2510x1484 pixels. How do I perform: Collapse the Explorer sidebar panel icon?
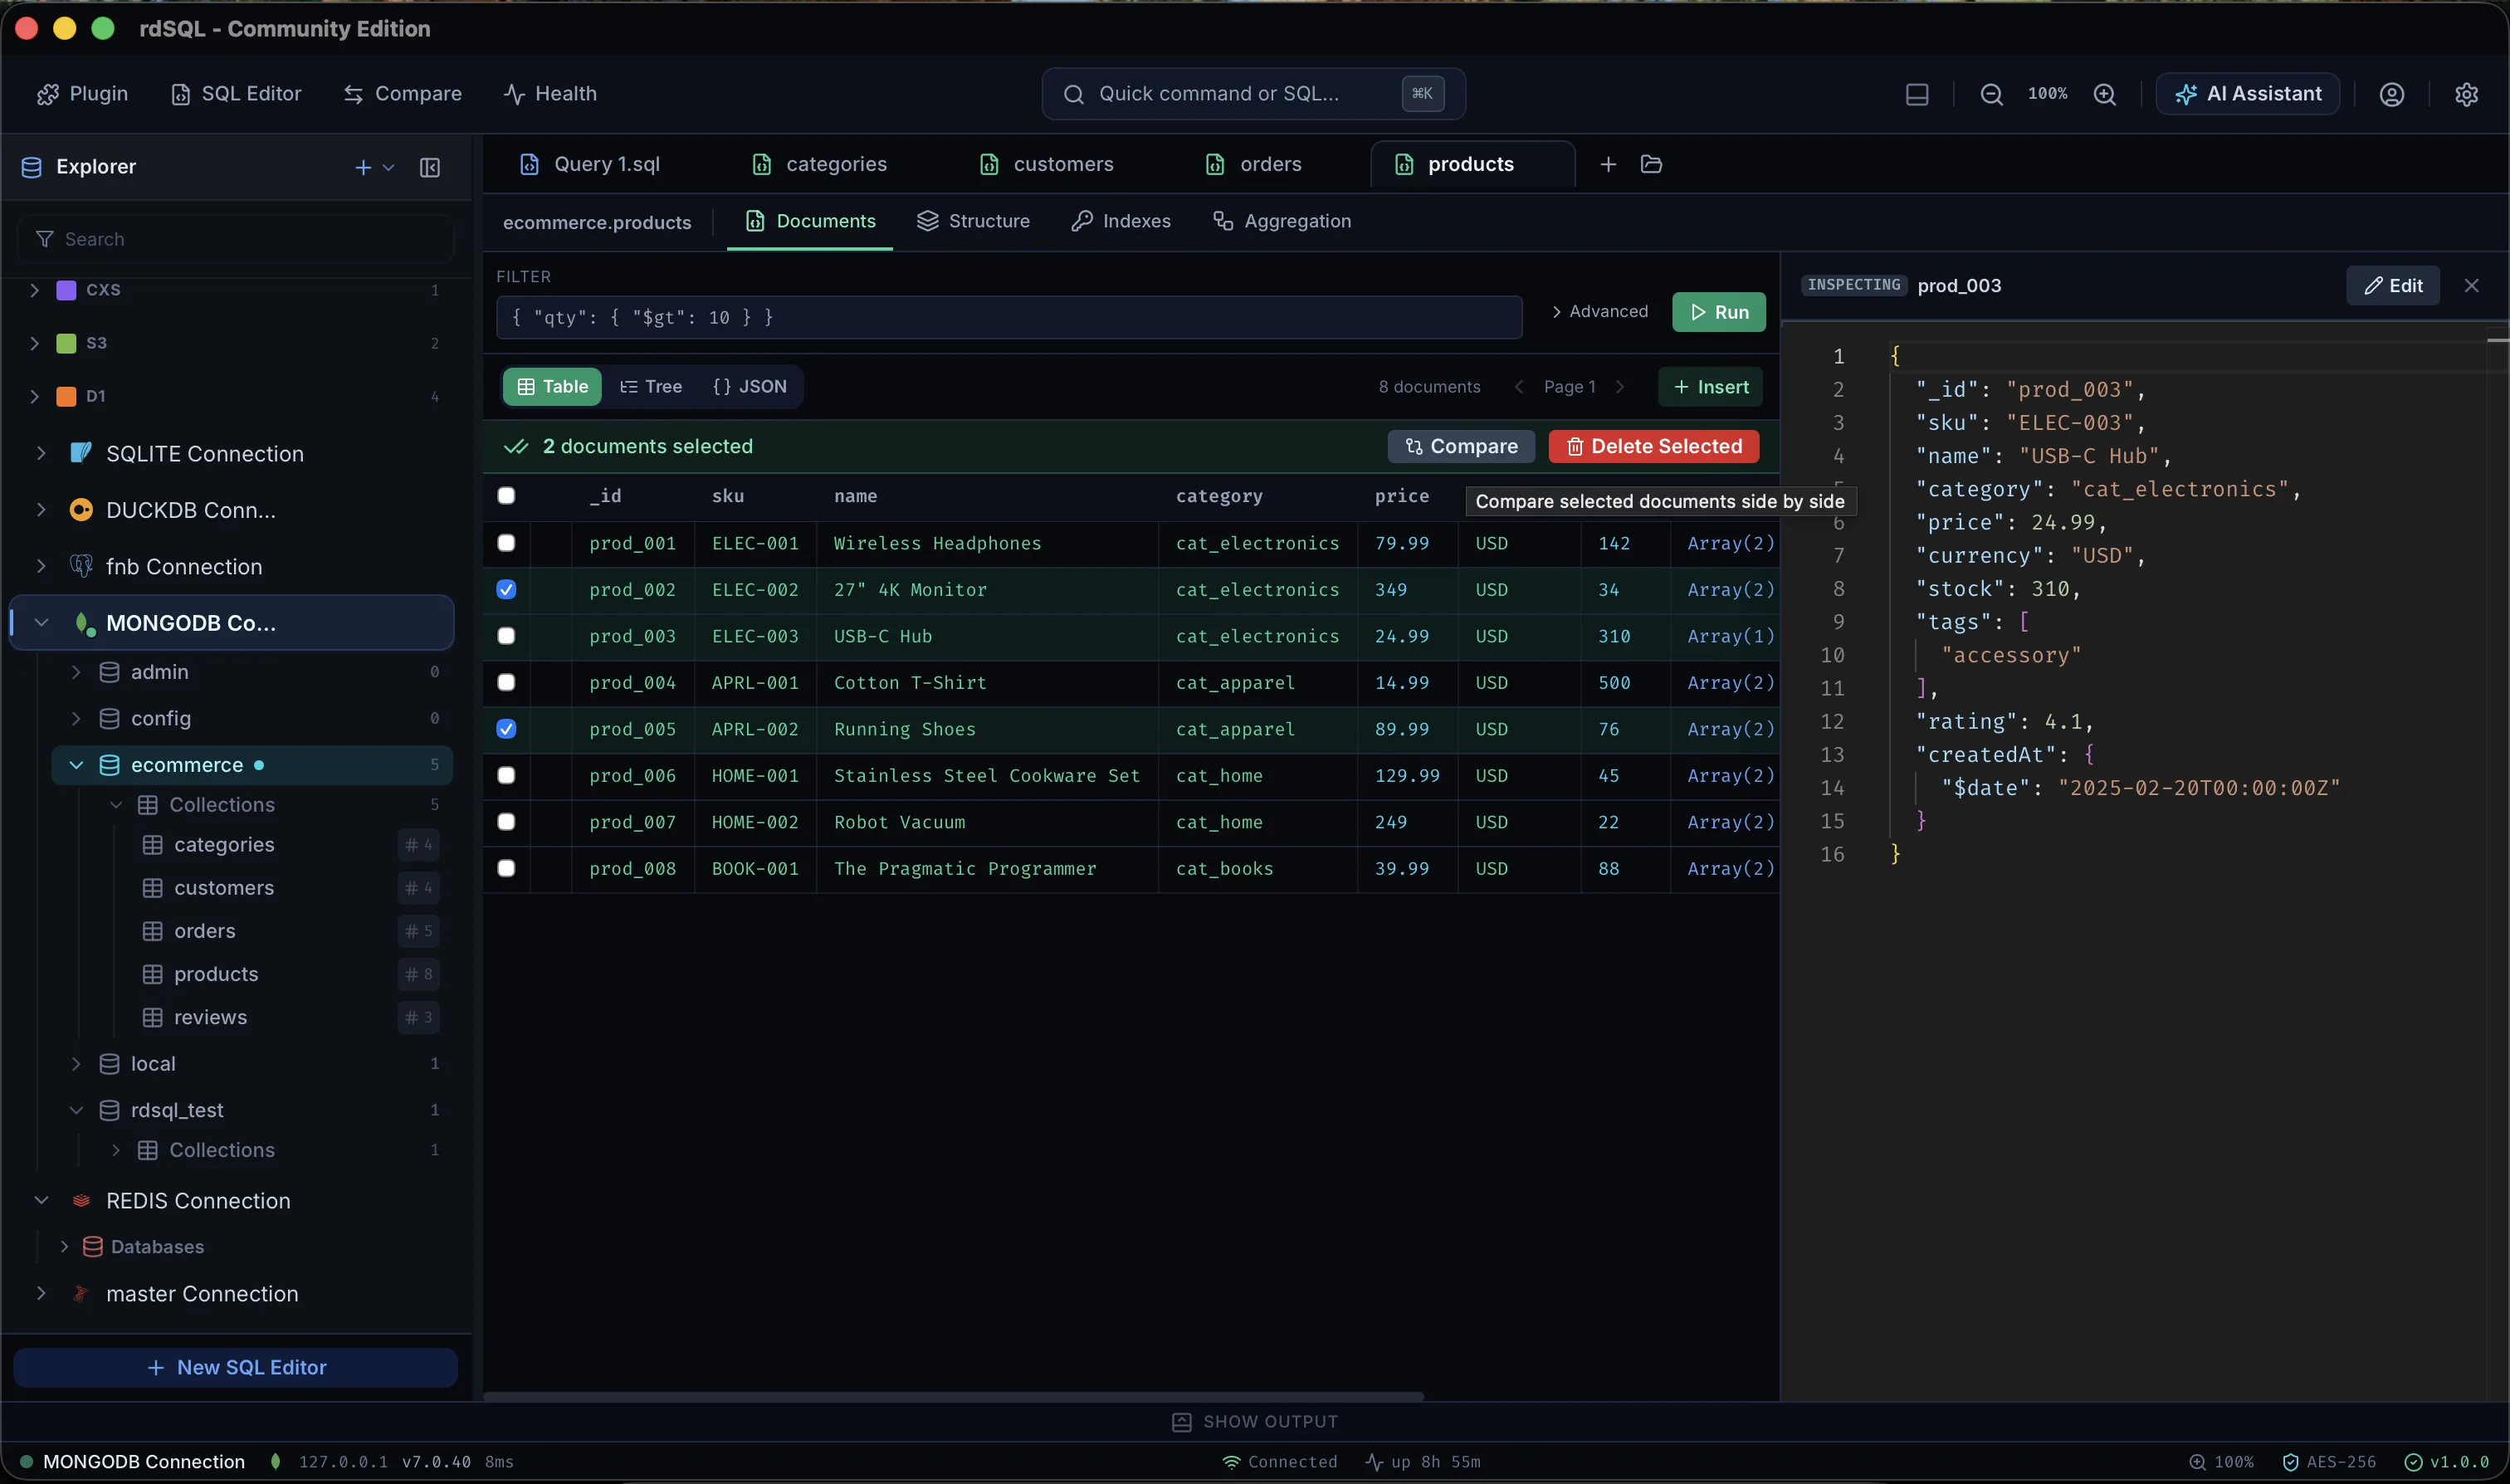click(430, 167)
